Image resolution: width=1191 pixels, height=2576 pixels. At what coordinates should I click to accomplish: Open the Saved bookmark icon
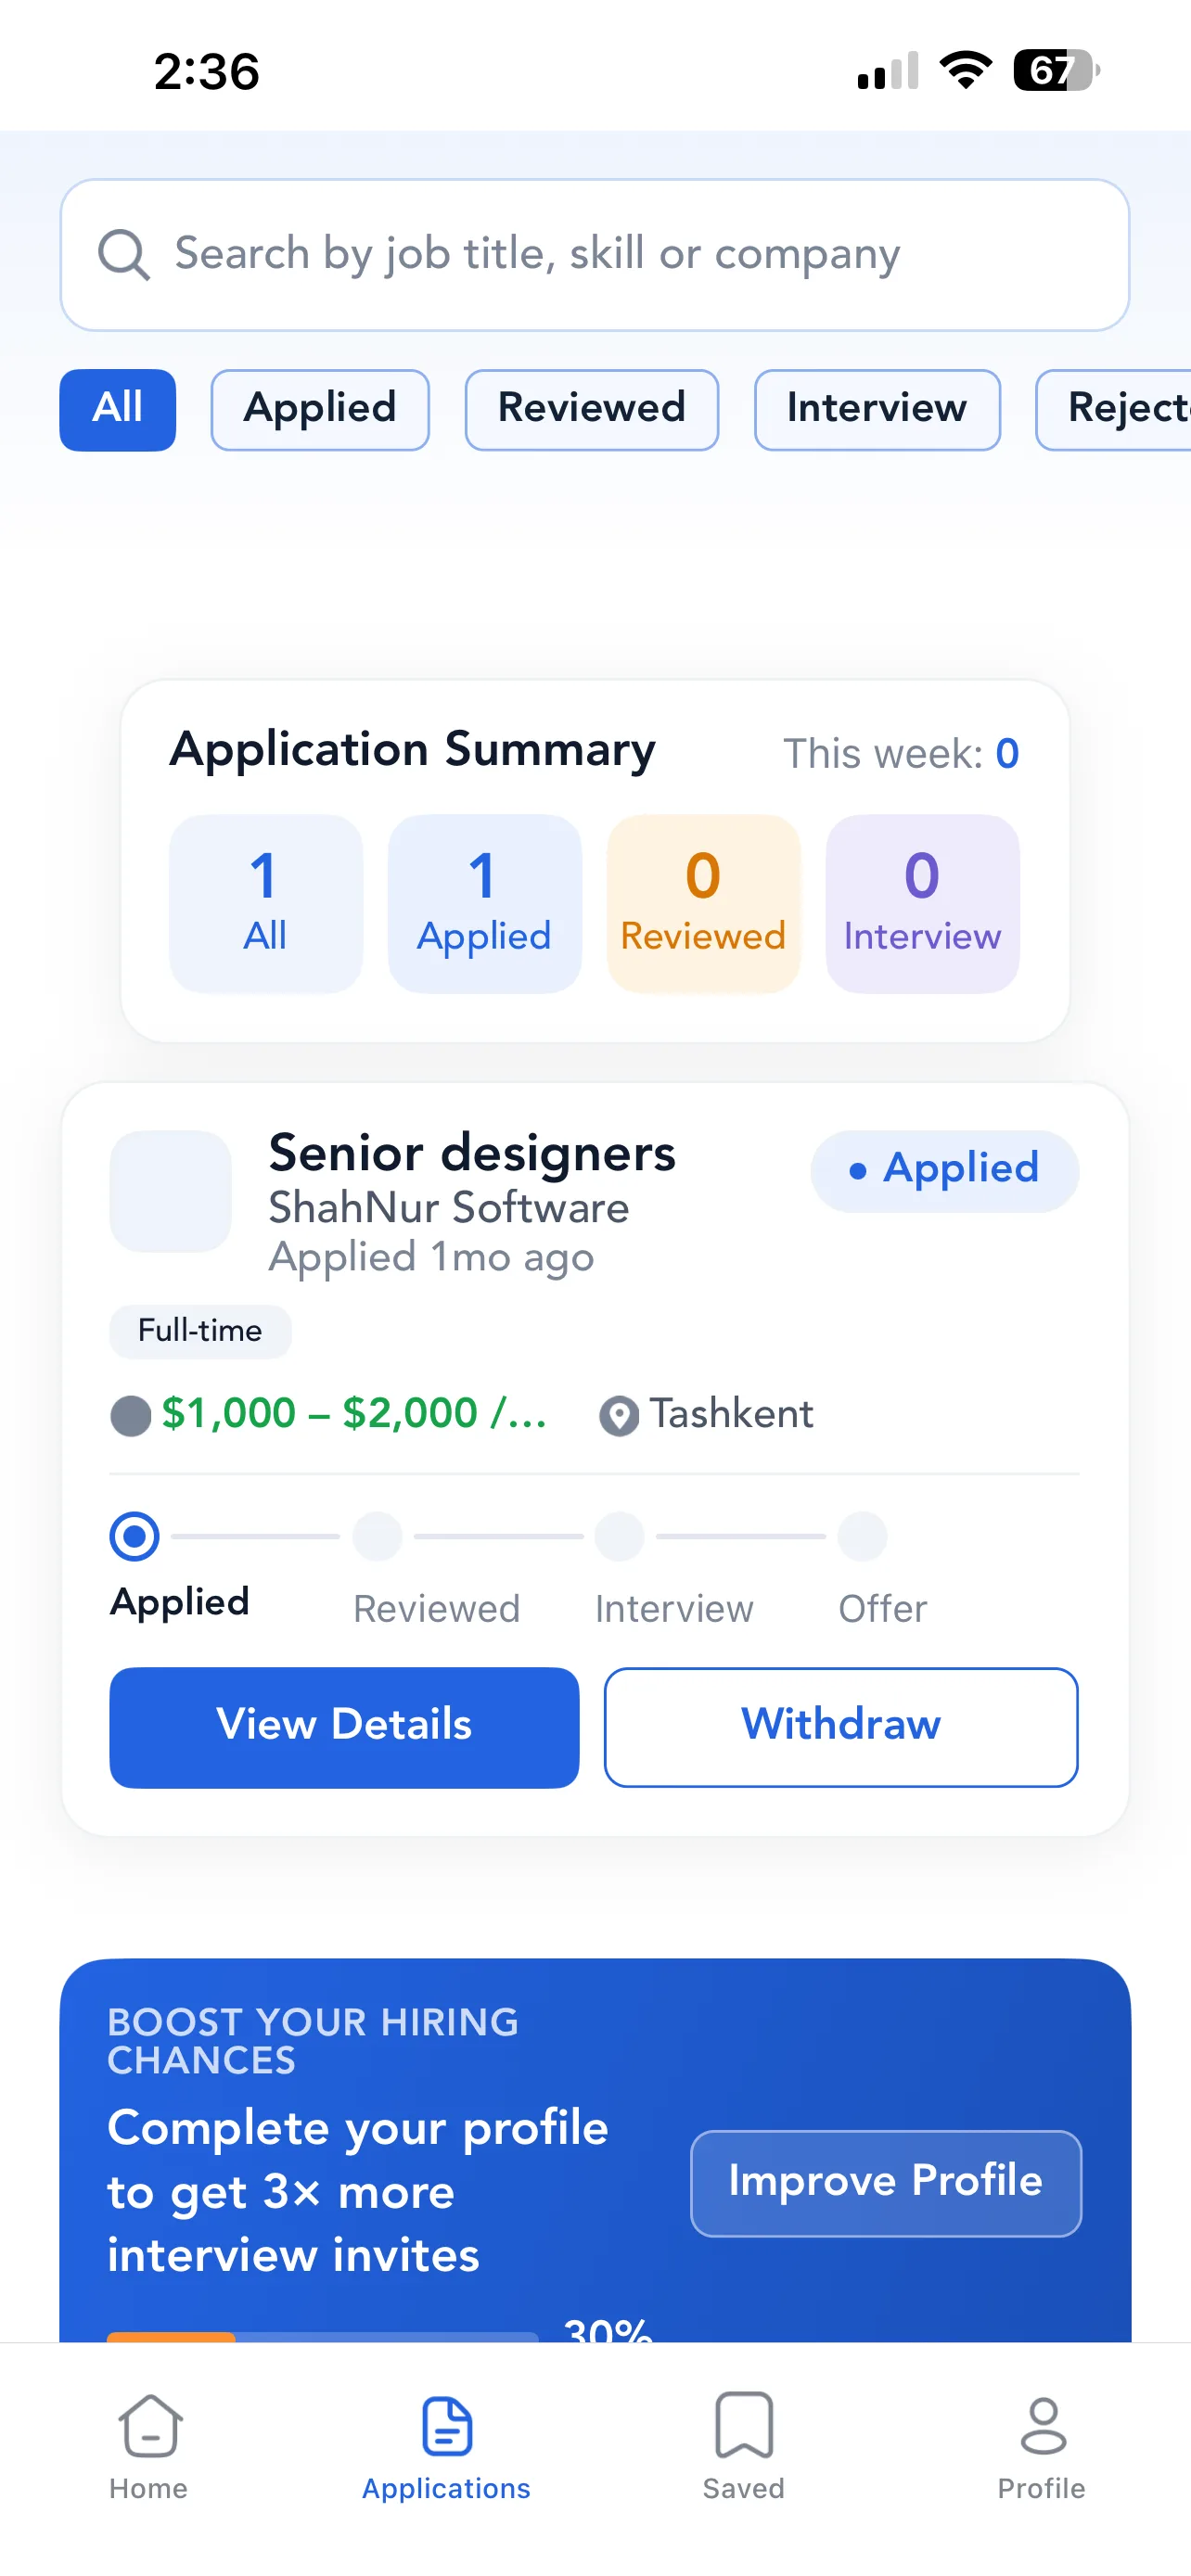coord(744,2425)
